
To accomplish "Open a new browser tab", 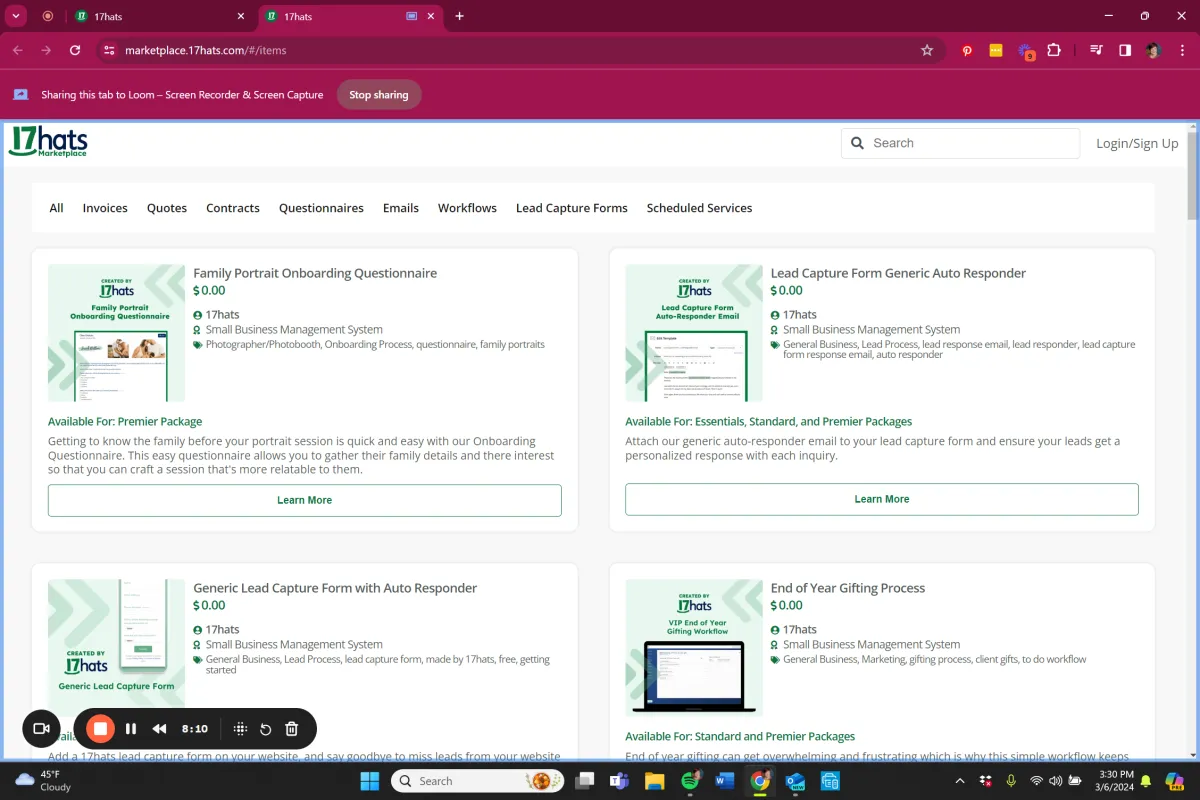I will 460,16.
